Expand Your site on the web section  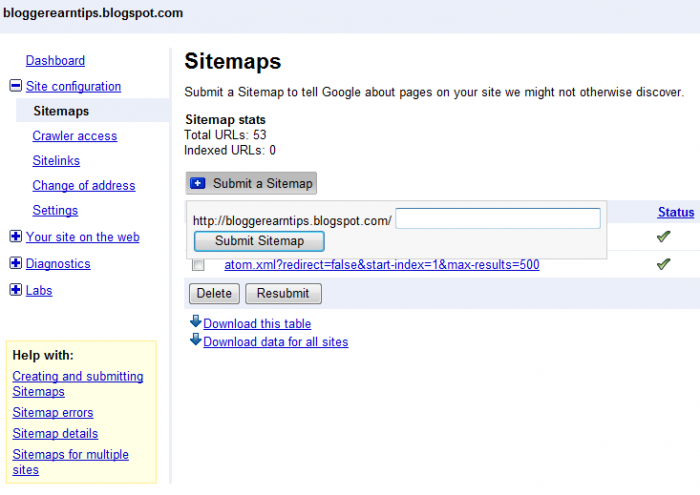(x=15, y=237)
